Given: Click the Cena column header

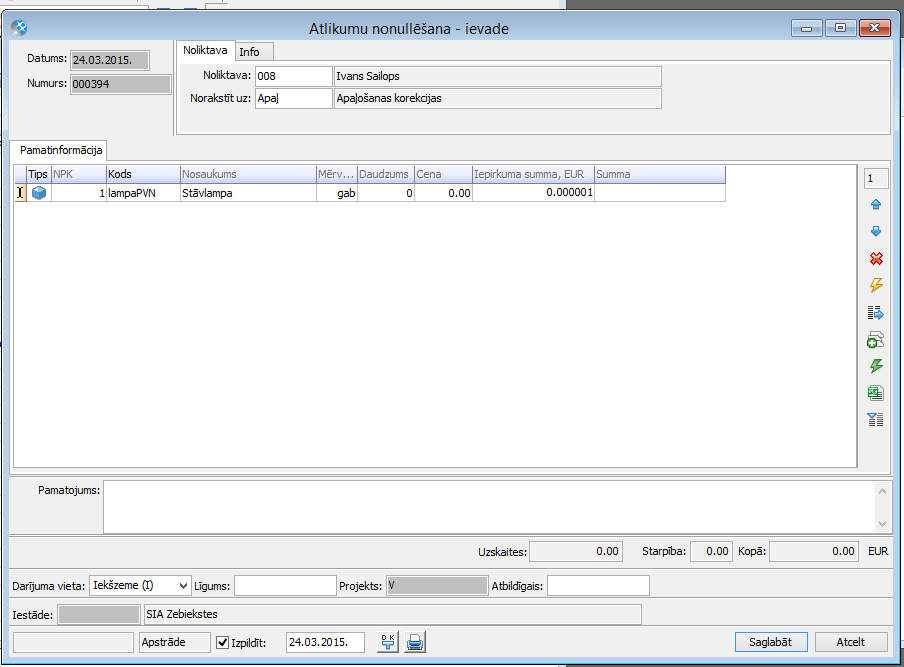Looking at the screenshot, I should 443,174.
